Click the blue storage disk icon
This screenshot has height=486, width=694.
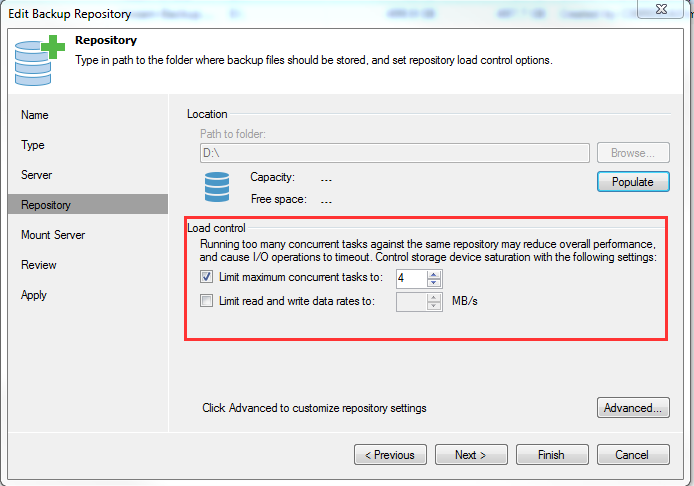[x=217, y=187]
